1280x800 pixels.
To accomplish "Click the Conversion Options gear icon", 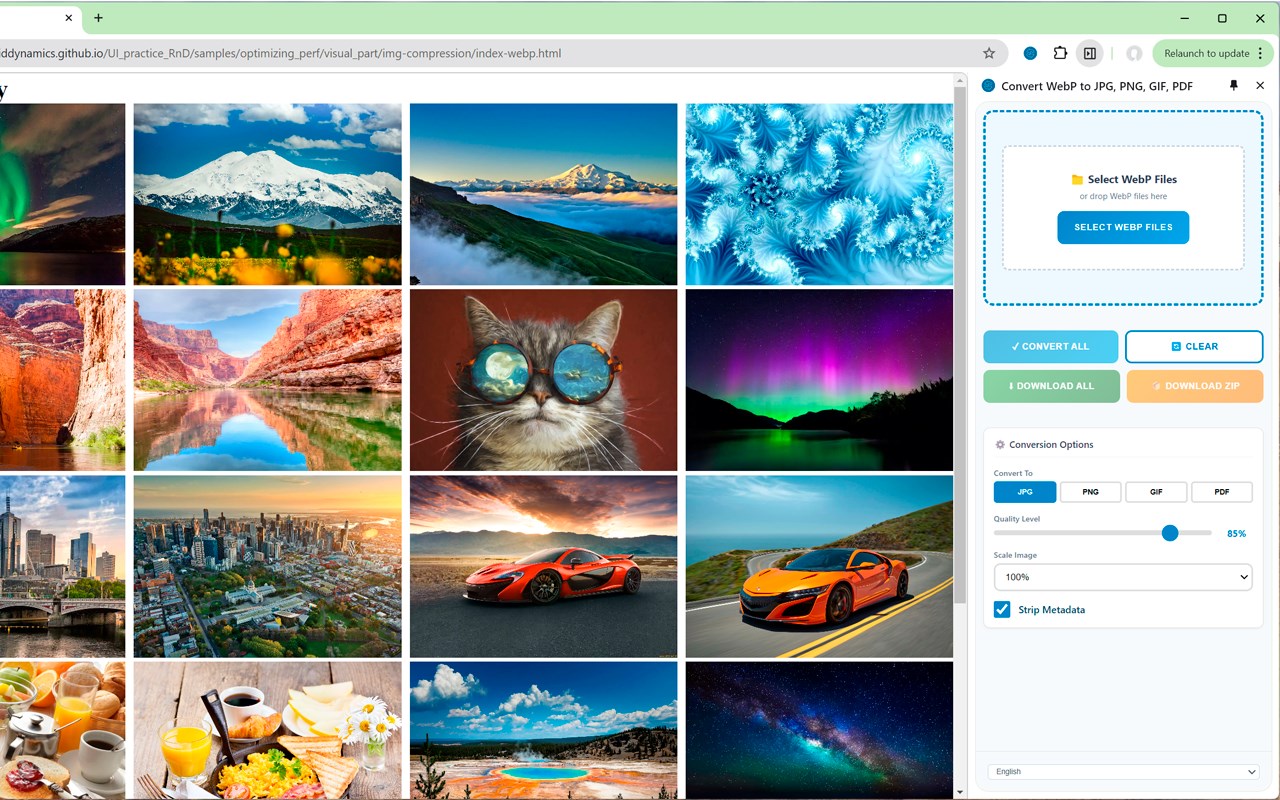I will [x=1000, y=445].
